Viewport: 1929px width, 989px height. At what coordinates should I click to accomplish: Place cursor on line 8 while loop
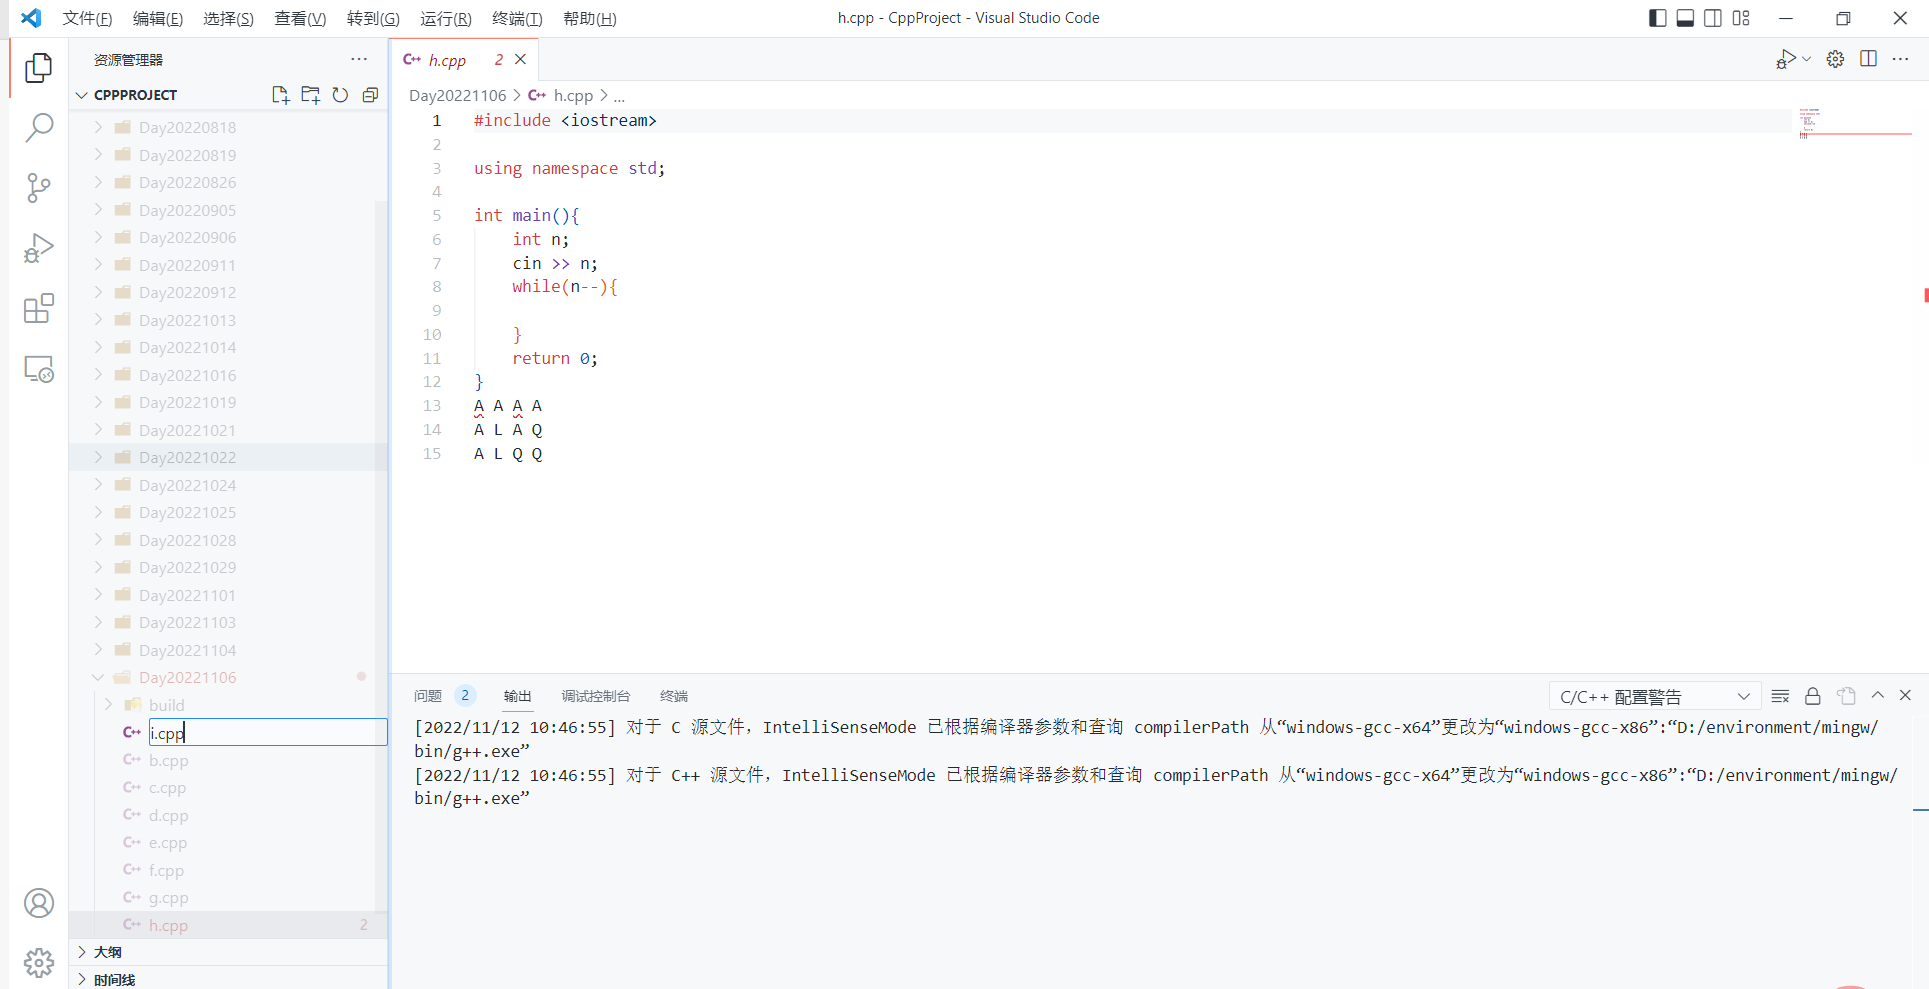(x=564, y=287)
